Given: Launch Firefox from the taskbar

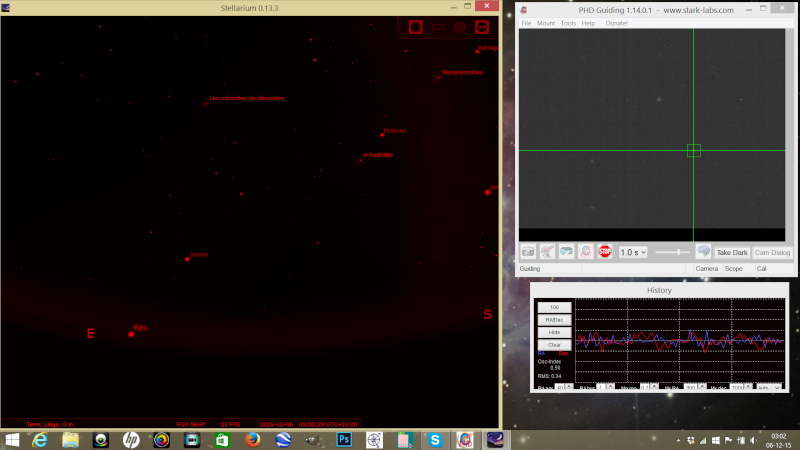Looking at the screenshot, I should pyautogui.click(x=253, y=440).
